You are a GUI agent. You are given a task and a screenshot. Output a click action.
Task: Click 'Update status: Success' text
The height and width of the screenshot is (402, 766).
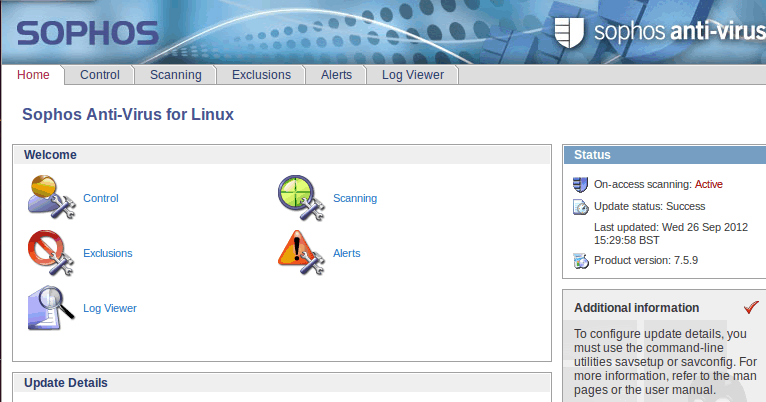[x=650, y=206]
